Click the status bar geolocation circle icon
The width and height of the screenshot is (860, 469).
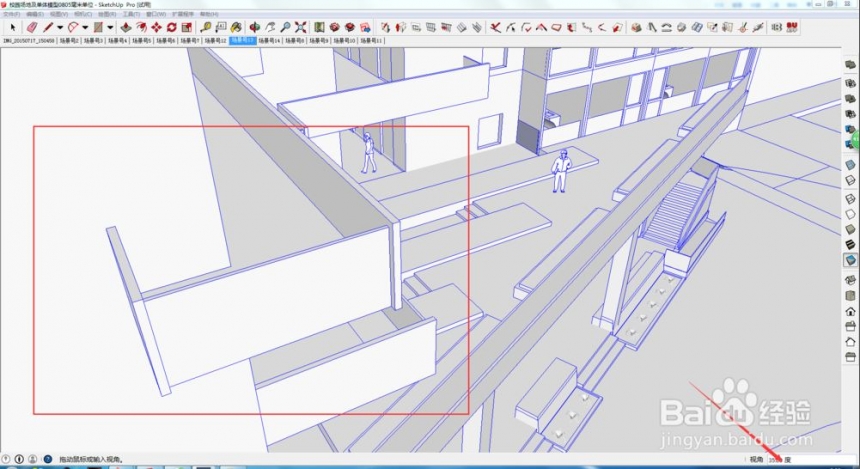pos(6,459)
